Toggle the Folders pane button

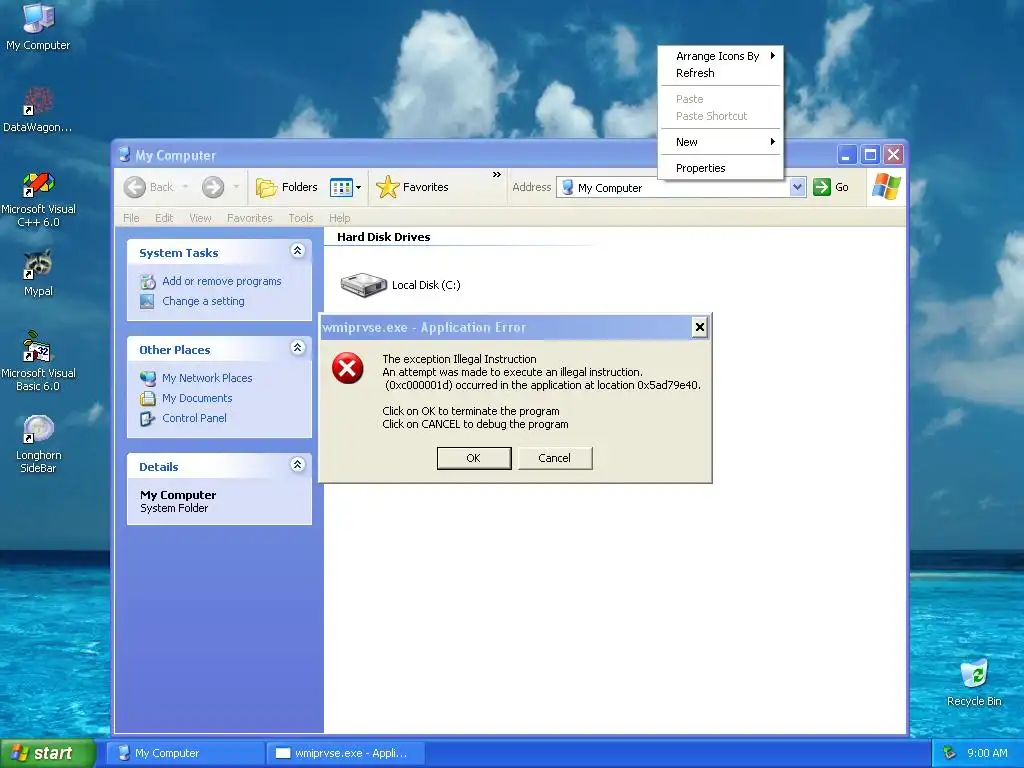(286, 187)
